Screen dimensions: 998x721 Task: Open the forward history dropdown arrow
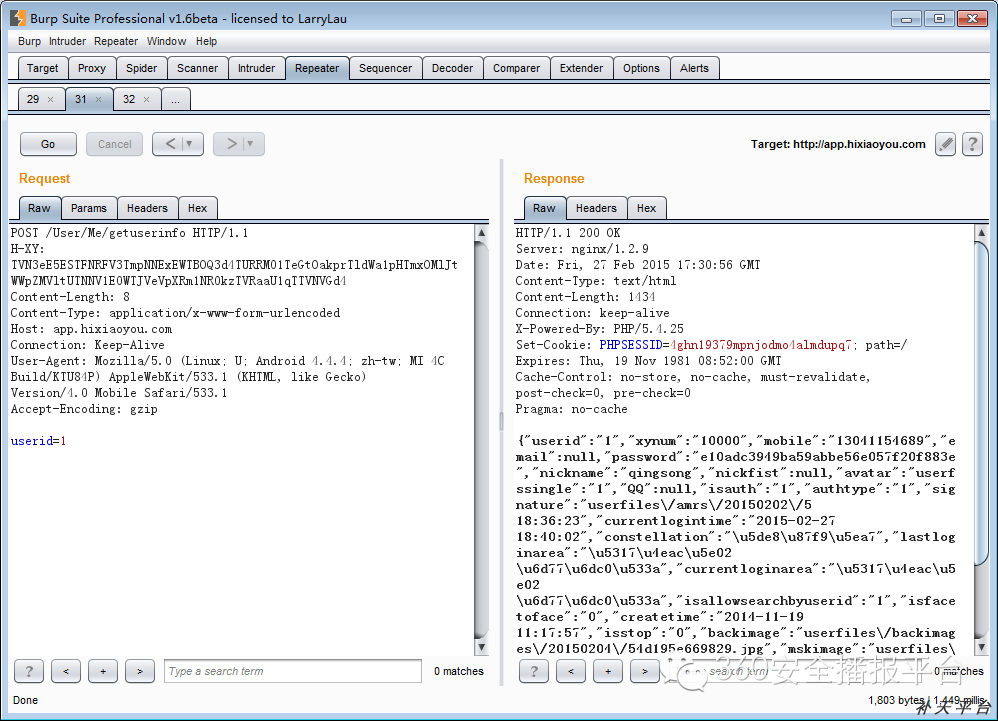click(x=251, y=144)
